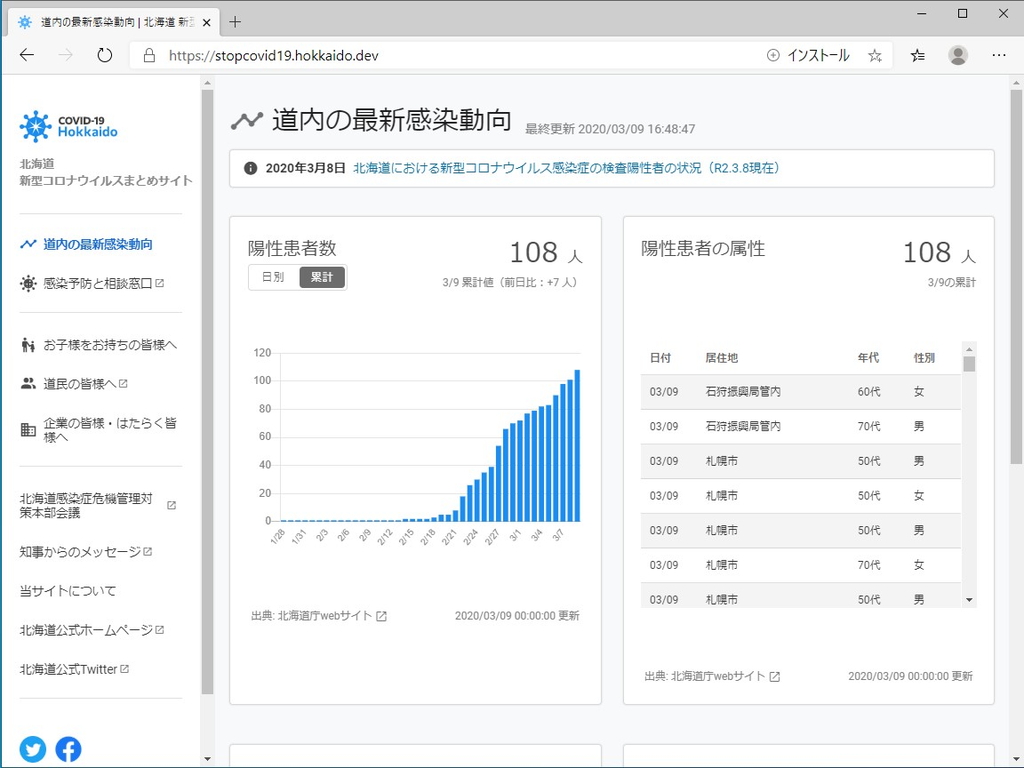
Task: Click the COVID-19 Hokkaido logo icon
Action: pyautogui.click(x=35, y=126)
